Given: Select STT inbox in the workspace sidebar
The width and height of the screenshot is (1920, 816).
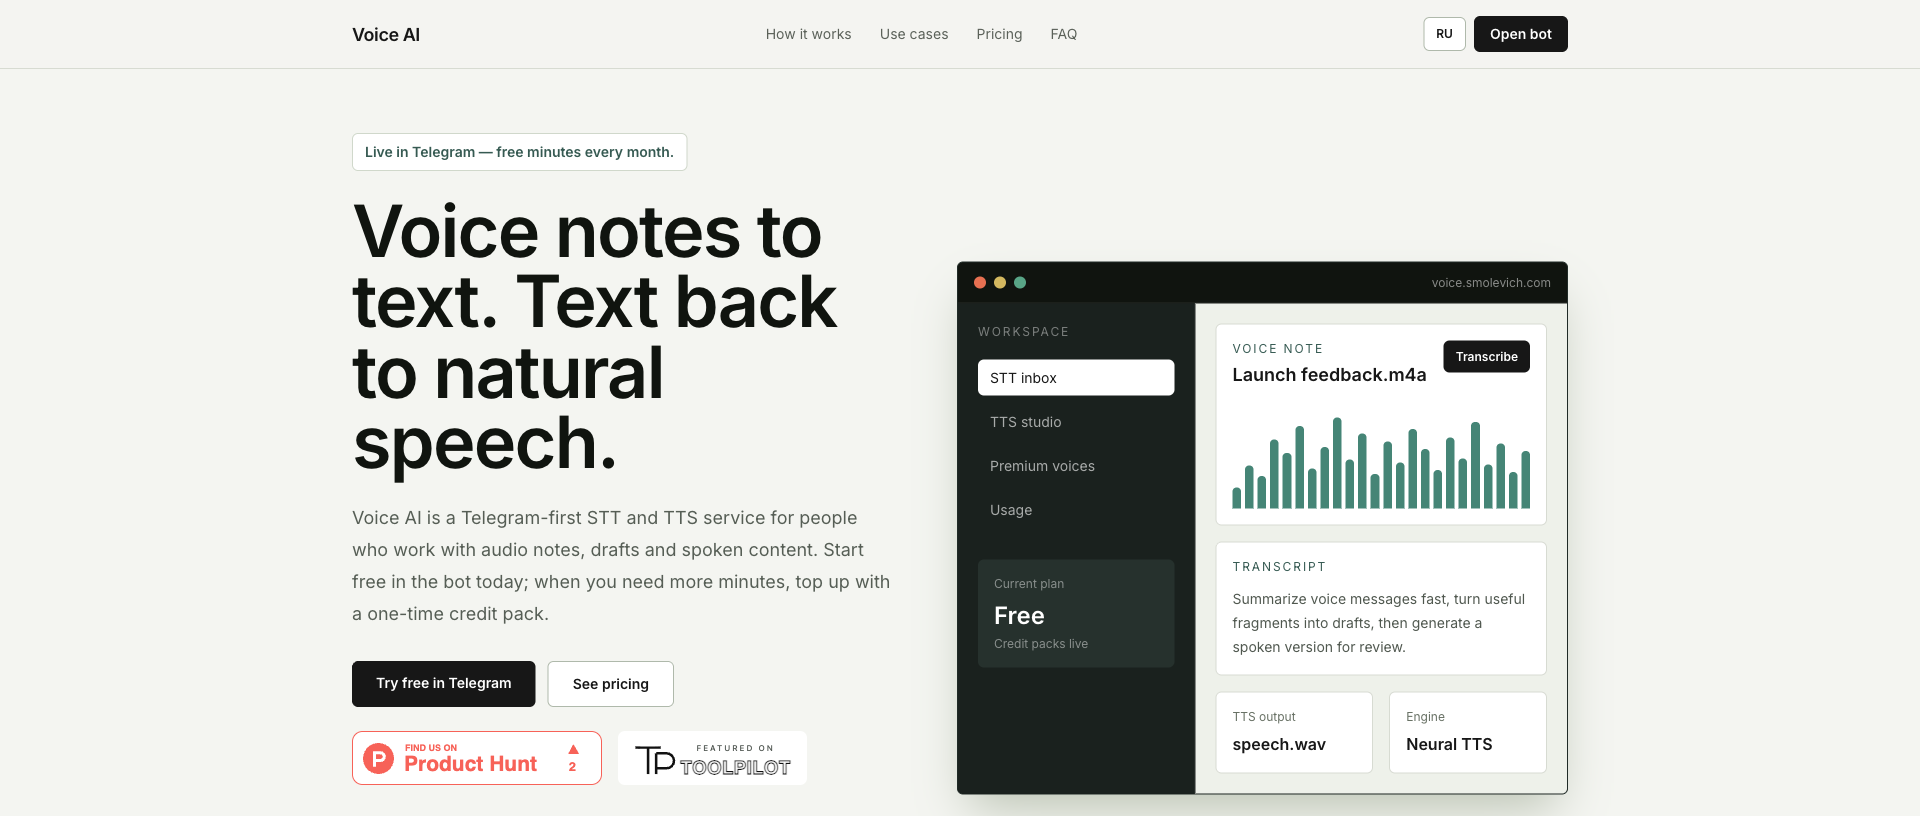Looking at the screenshot, I should [x=1076, y=378].
